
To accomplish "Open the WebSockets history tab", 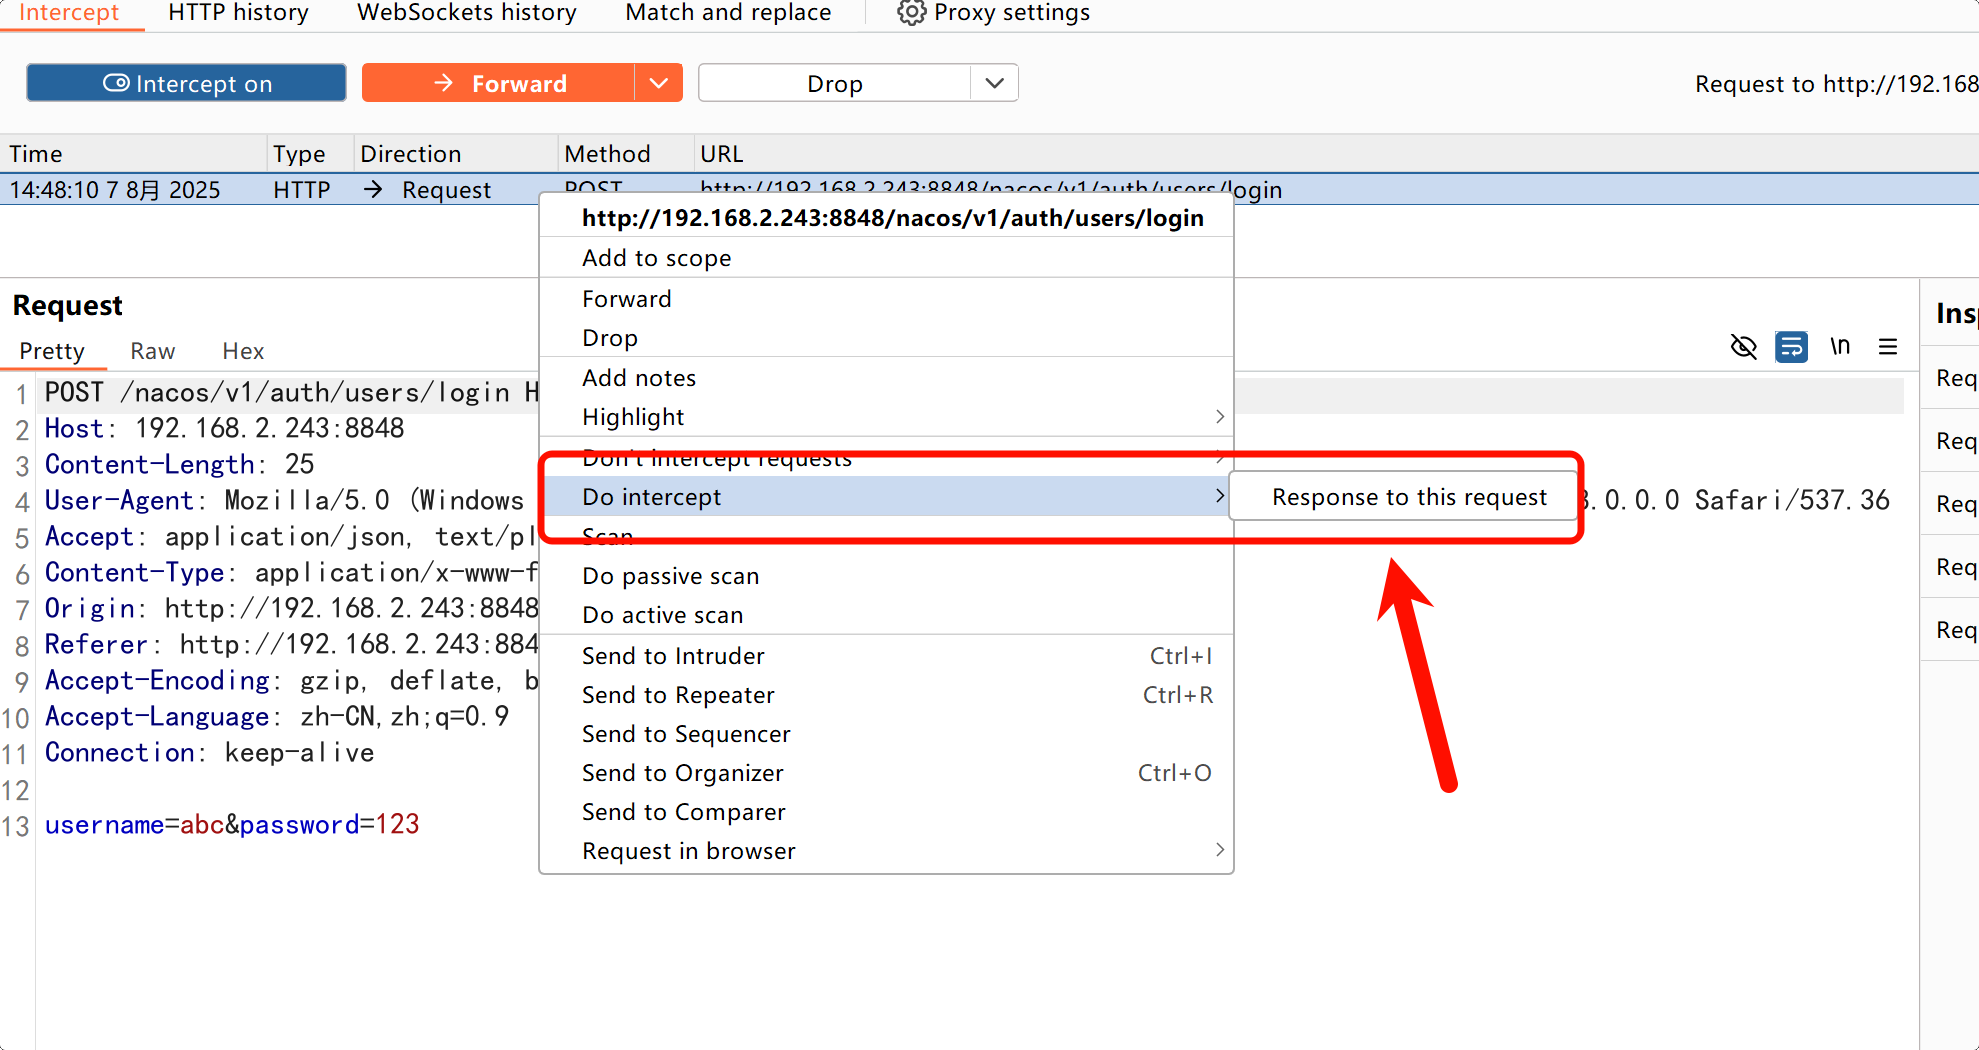I will pos(466,13).
